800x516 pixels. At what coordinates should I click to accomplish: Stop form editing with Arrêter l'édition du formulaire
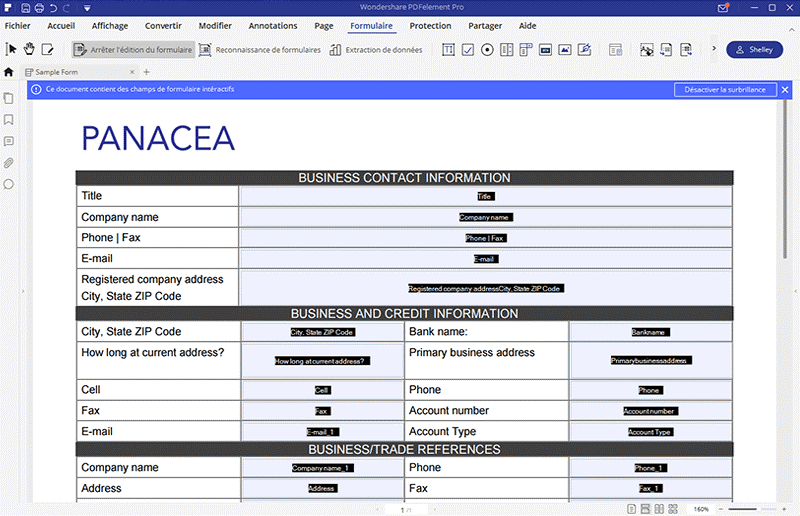click(133, 50)
